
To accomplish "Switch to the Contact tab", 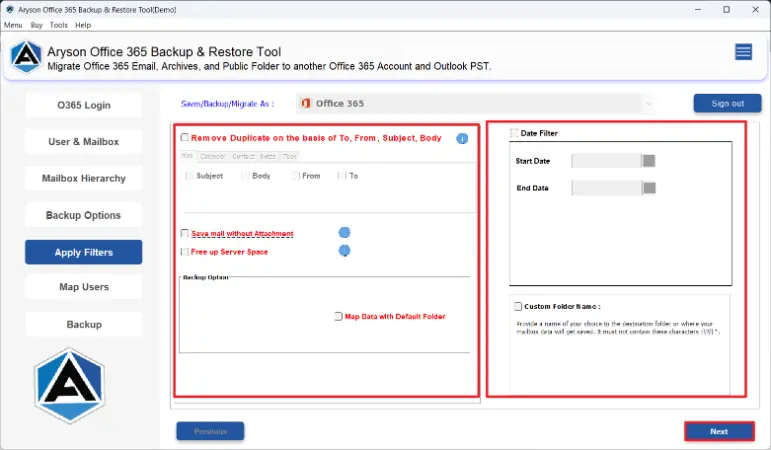I will (x=243, y=156).
